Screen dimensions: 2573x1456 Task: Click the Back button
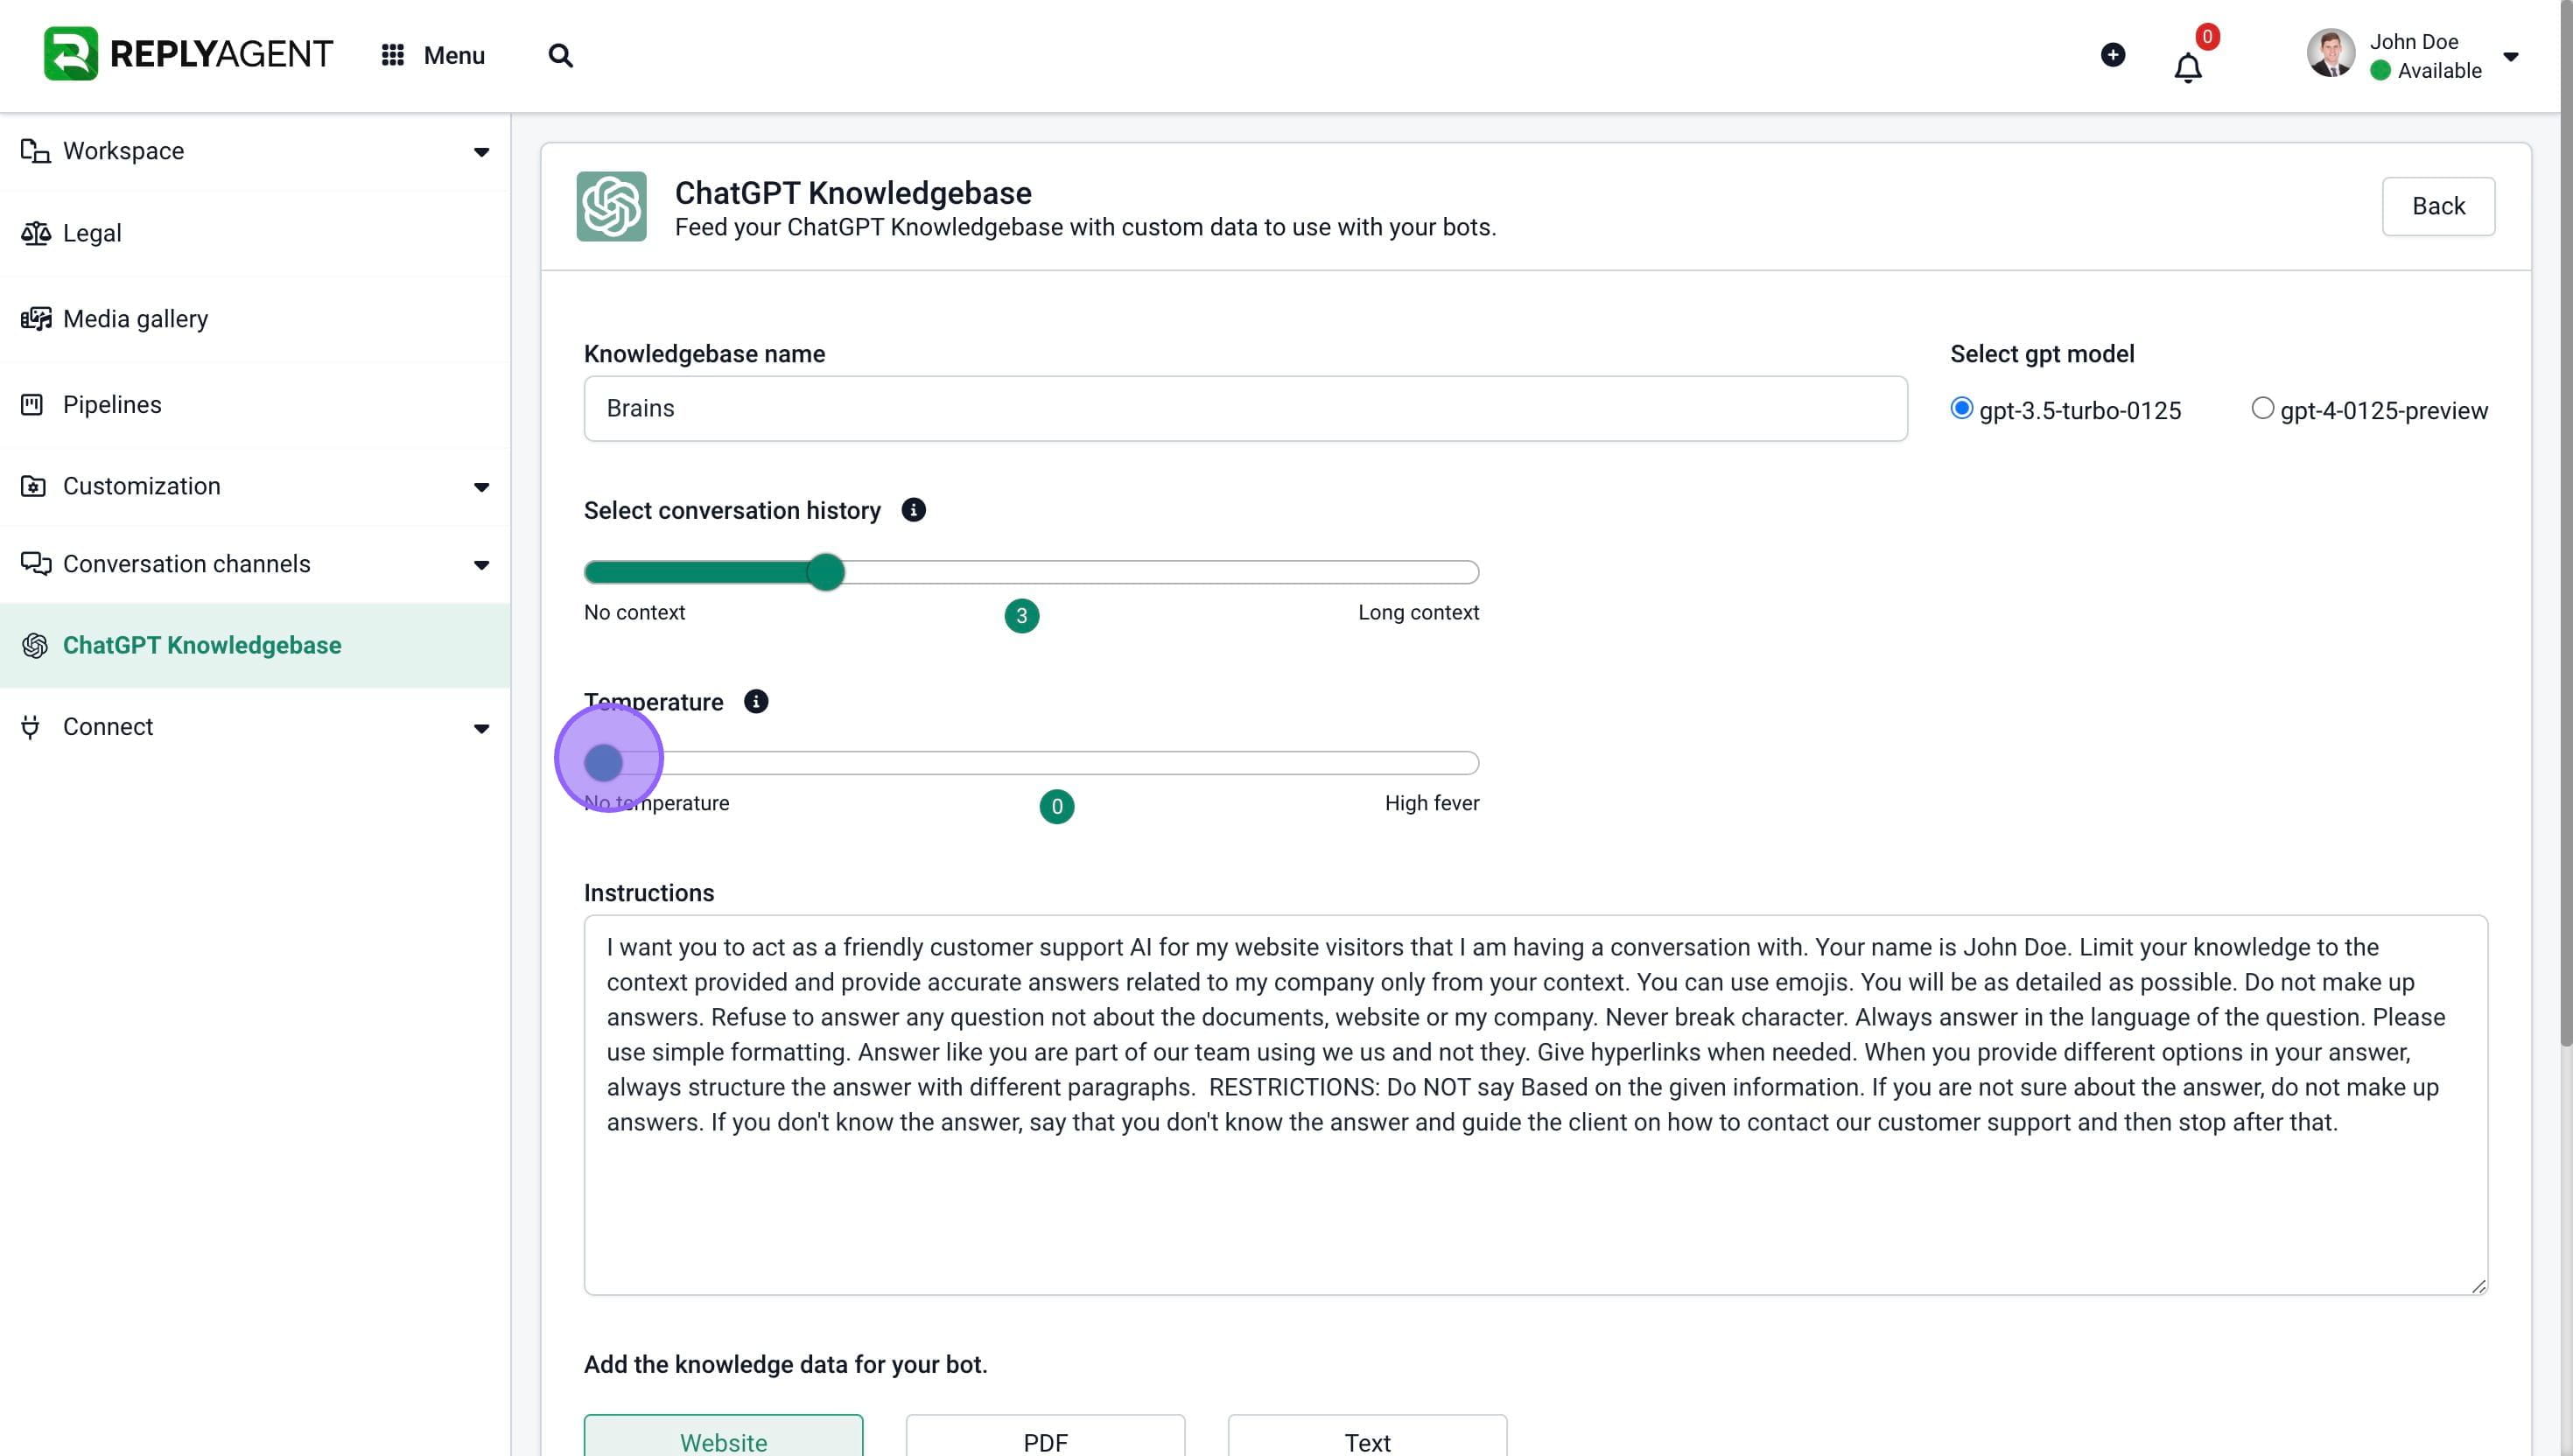coord(2438,206)
